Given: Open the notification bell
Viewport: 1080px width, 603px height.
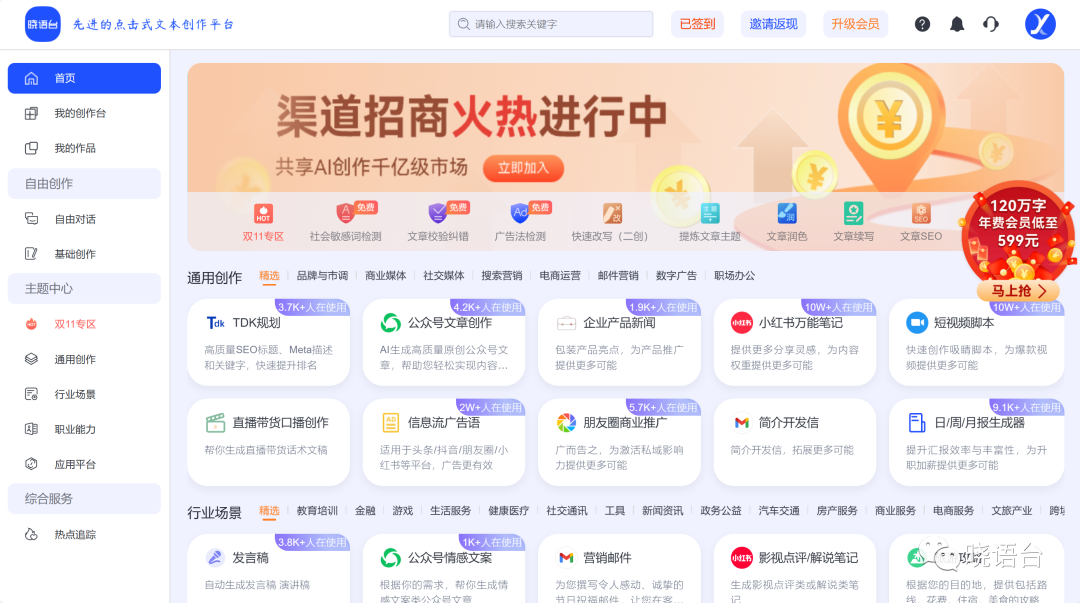Looking at the screenshot, I should tap(956, 23).
